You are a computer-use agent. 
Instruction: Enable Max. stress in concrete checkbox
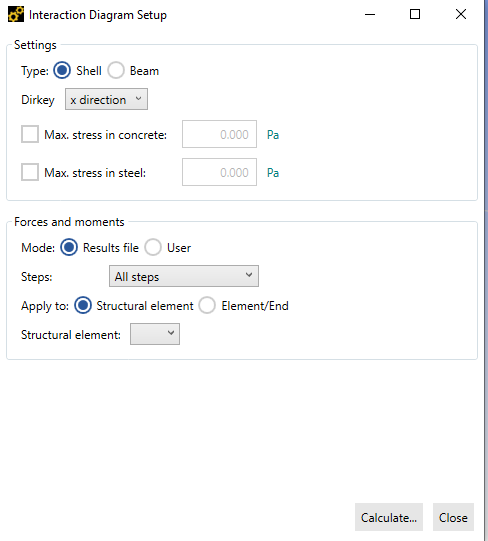(30, 134)
